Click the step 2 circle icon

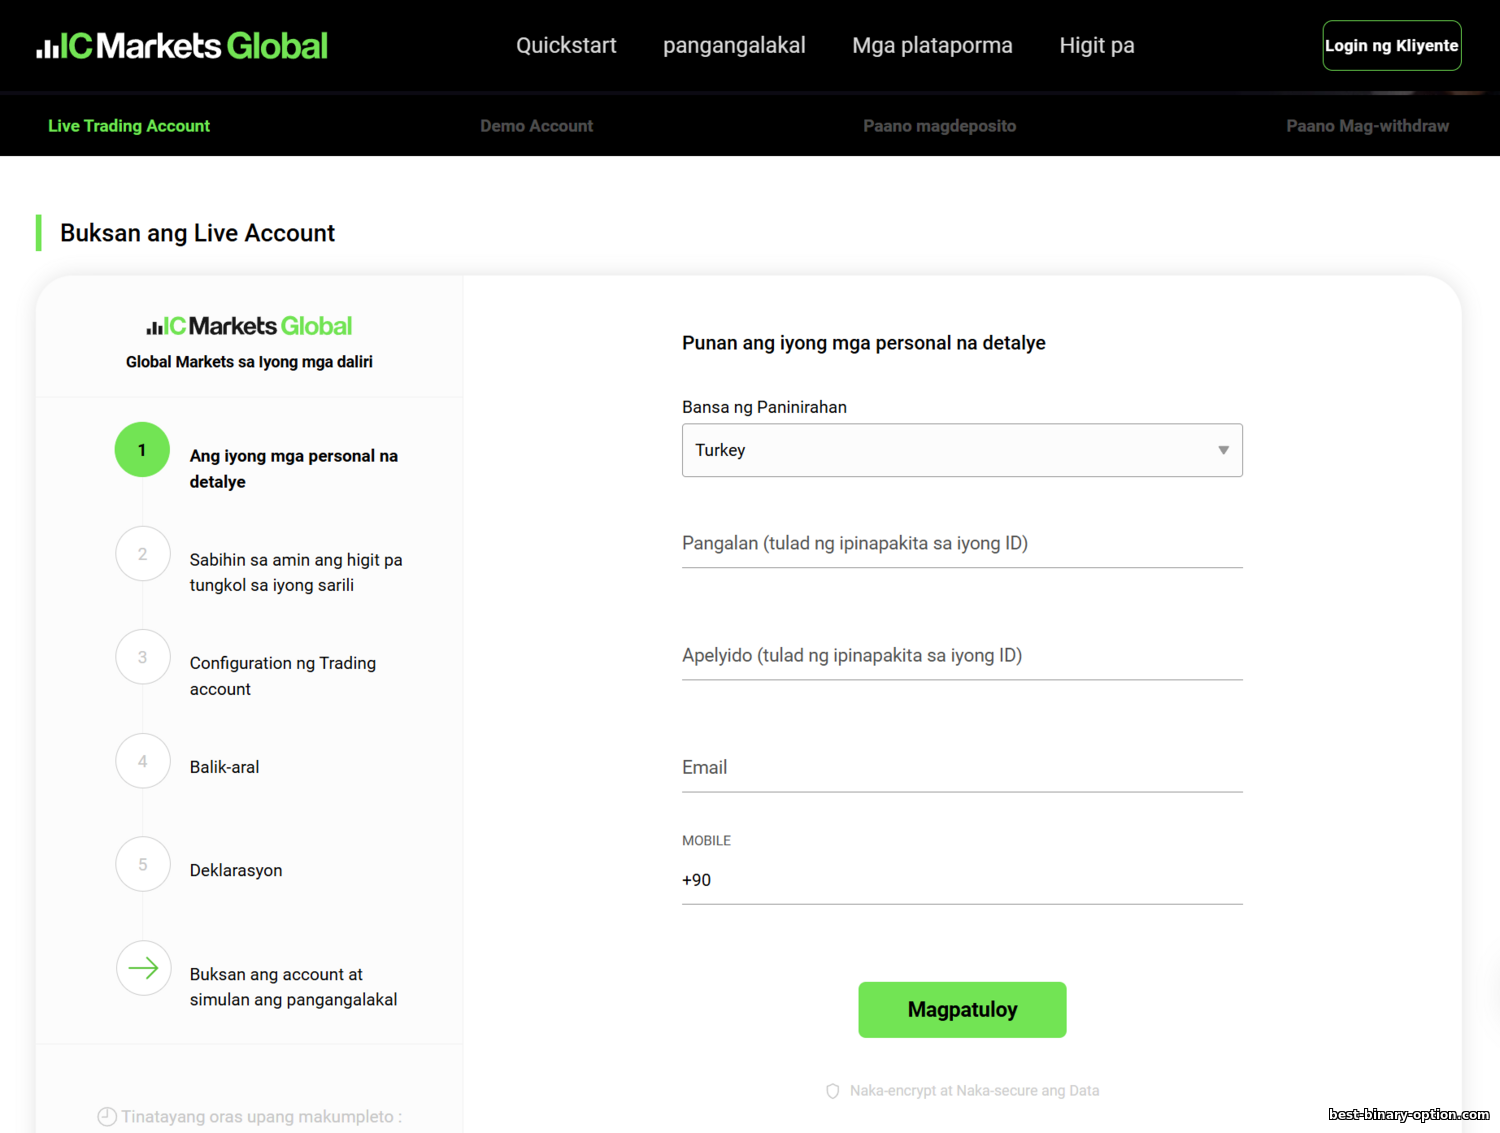(143, 554)
